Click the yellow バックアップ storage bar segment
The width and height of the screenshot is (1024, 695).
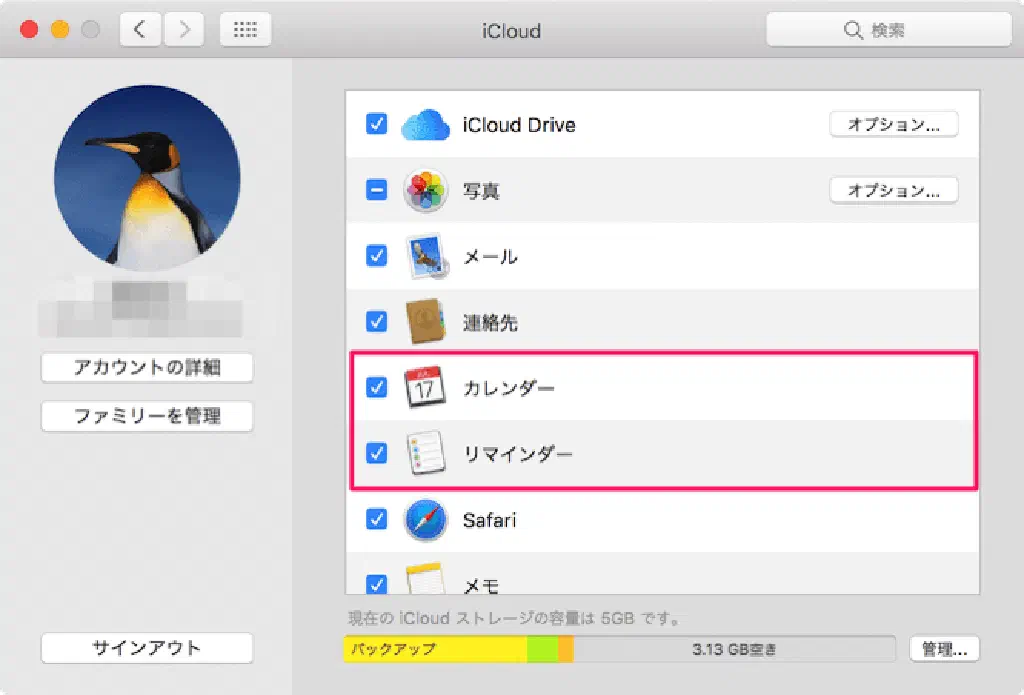[x=434, y=649]
